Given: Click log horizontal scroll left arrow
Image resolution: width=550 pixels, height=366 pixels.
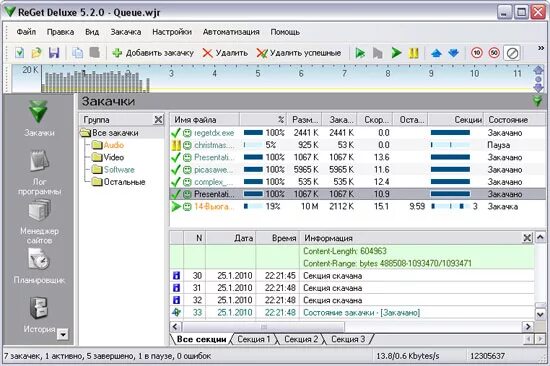Looking at the screenshot, I should click(x=175, y=327).
